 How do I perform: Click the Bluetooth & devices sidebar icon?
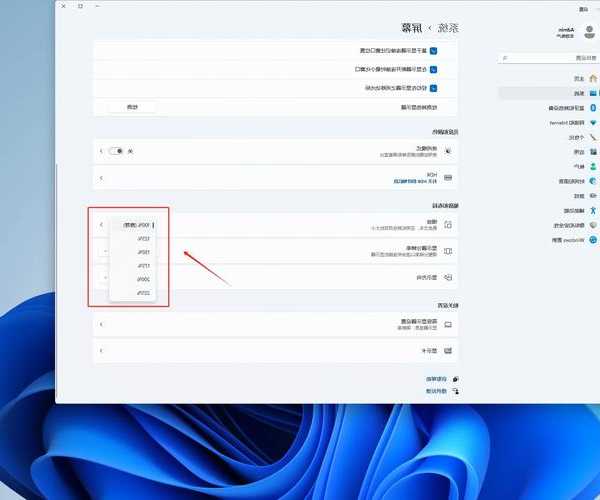click(593, 108)
